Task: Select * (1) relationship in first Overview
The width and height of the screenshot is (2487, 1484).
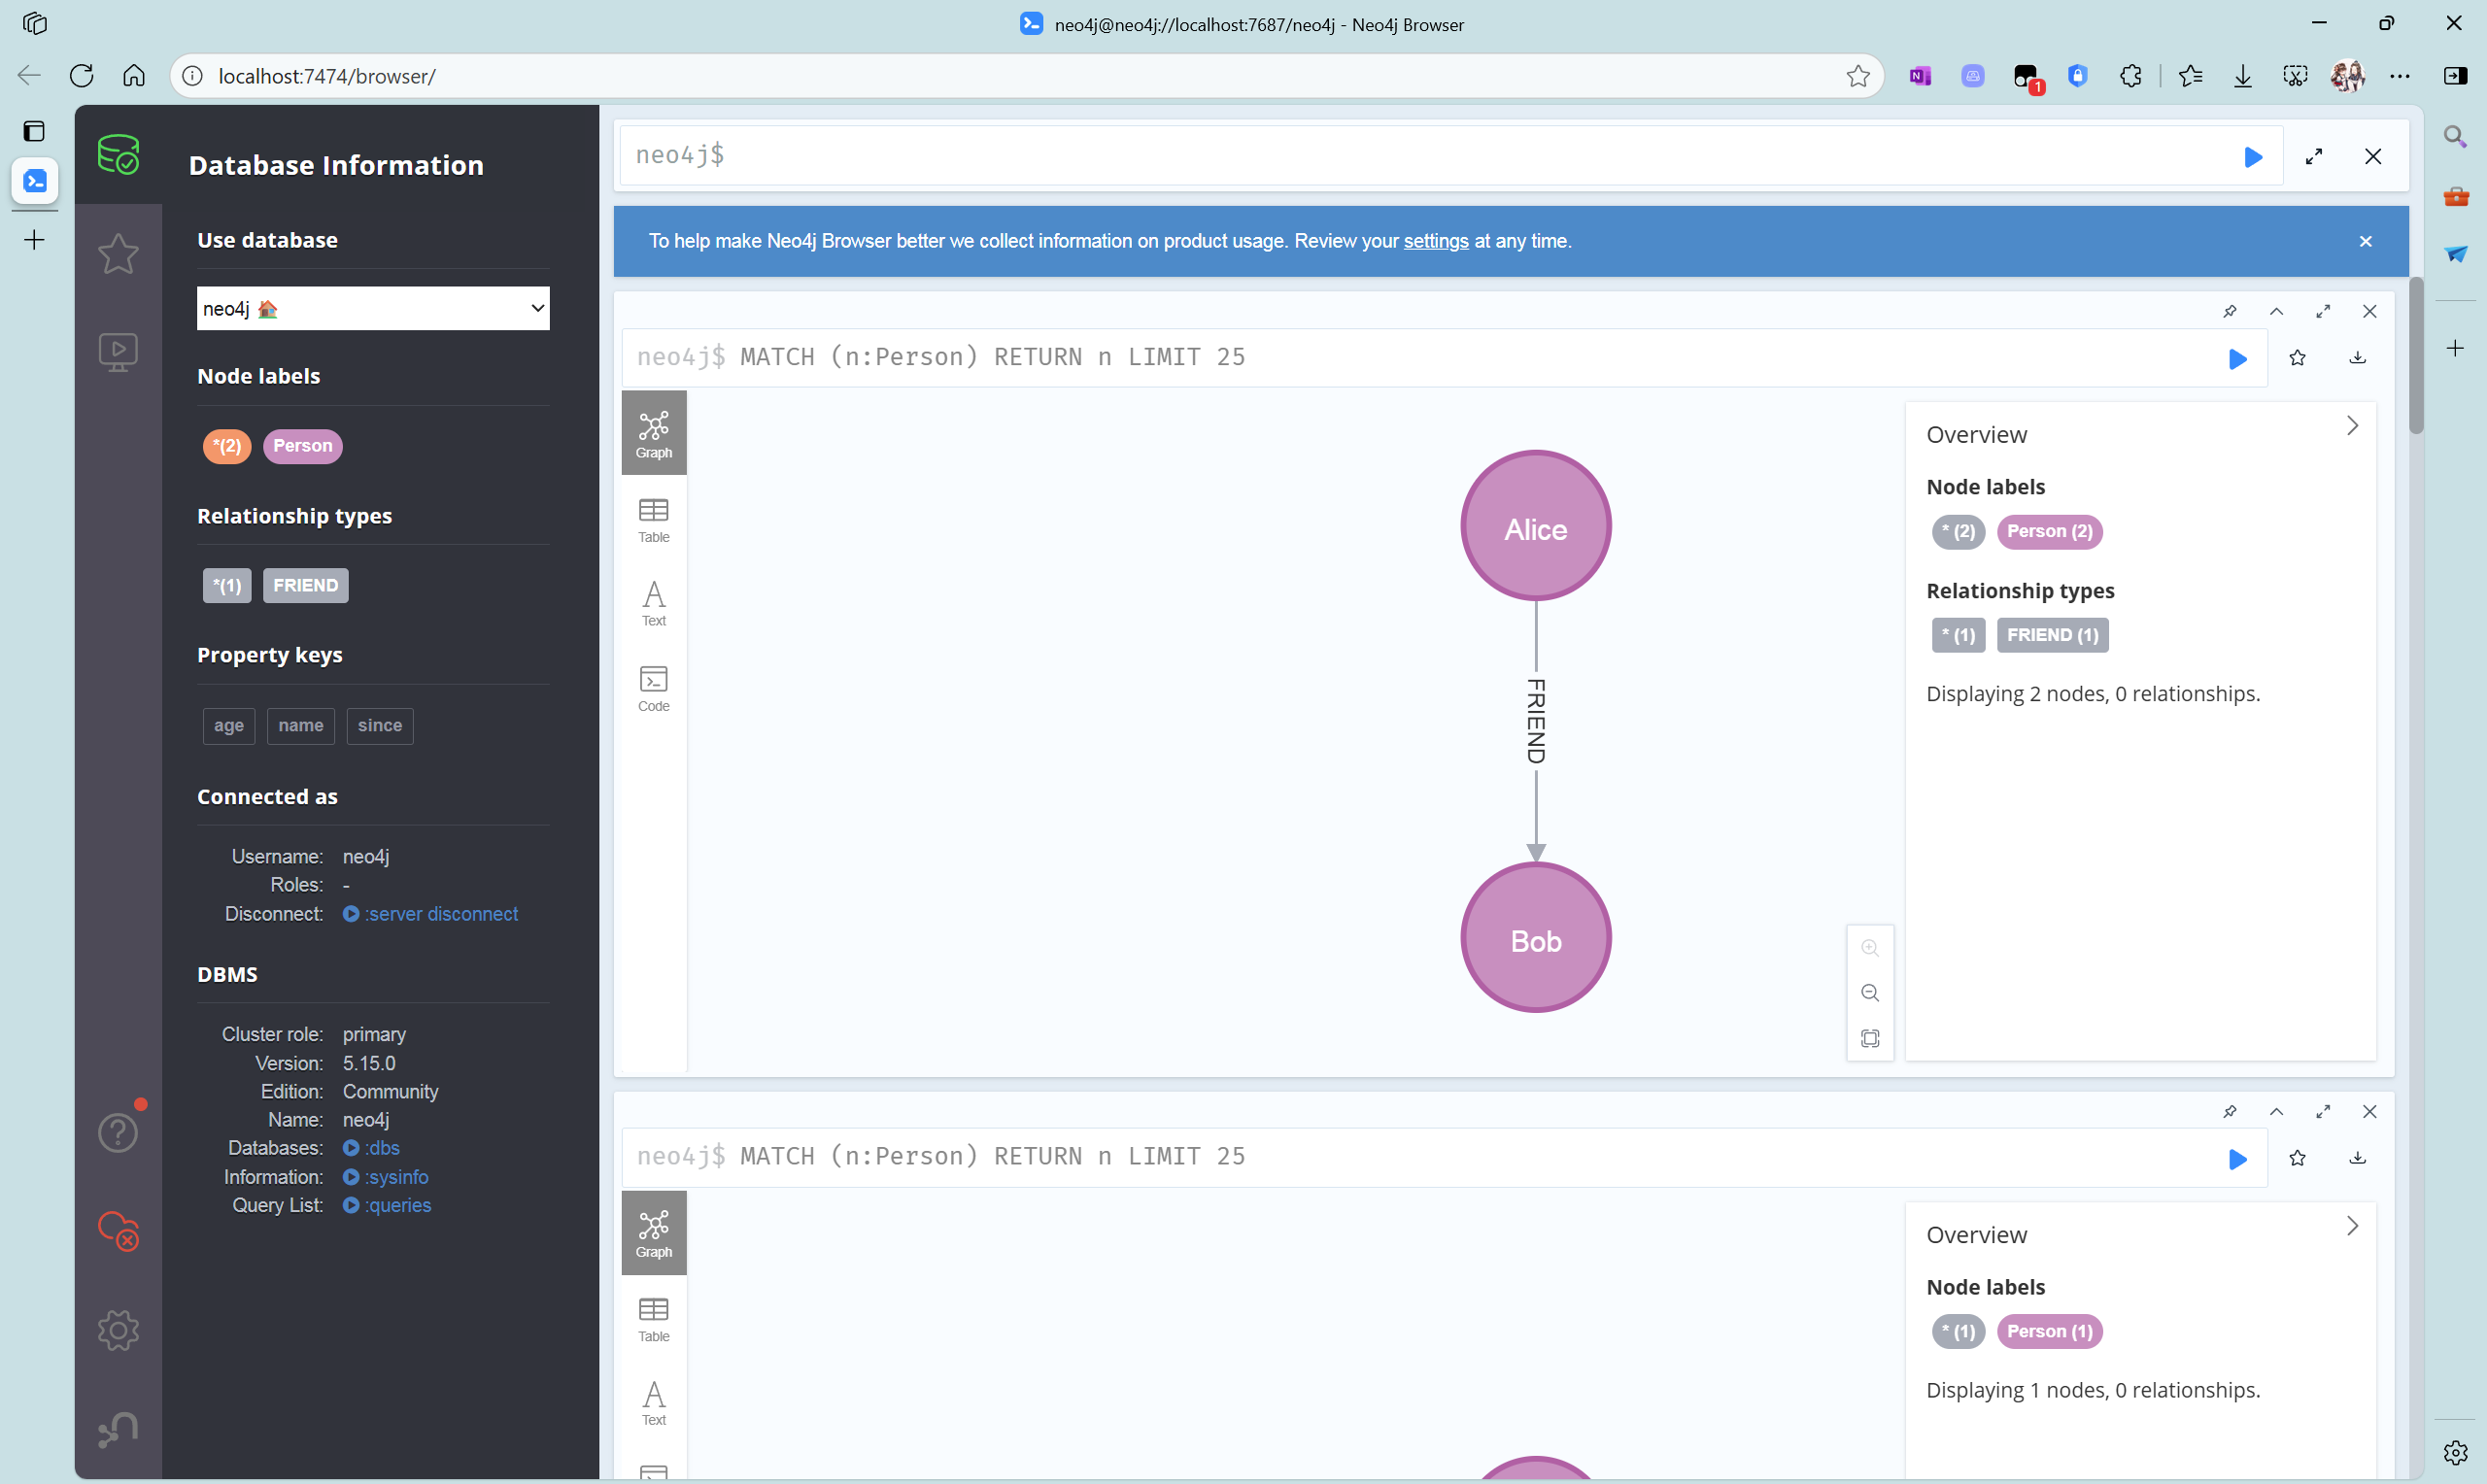Action: (1959, 636)
